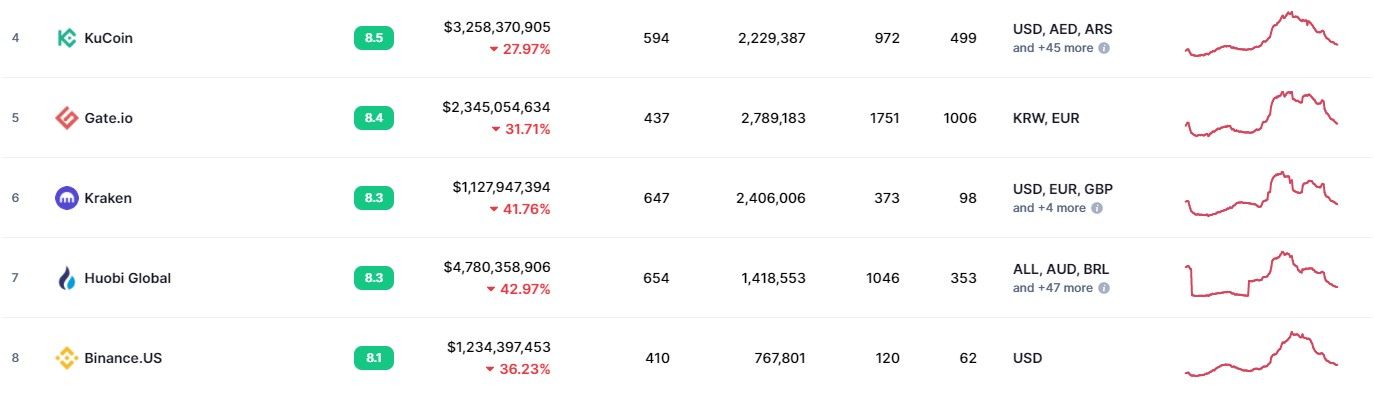Expand Kraken's 'and +4 more' fiat list

click(x=1049, y=208)
